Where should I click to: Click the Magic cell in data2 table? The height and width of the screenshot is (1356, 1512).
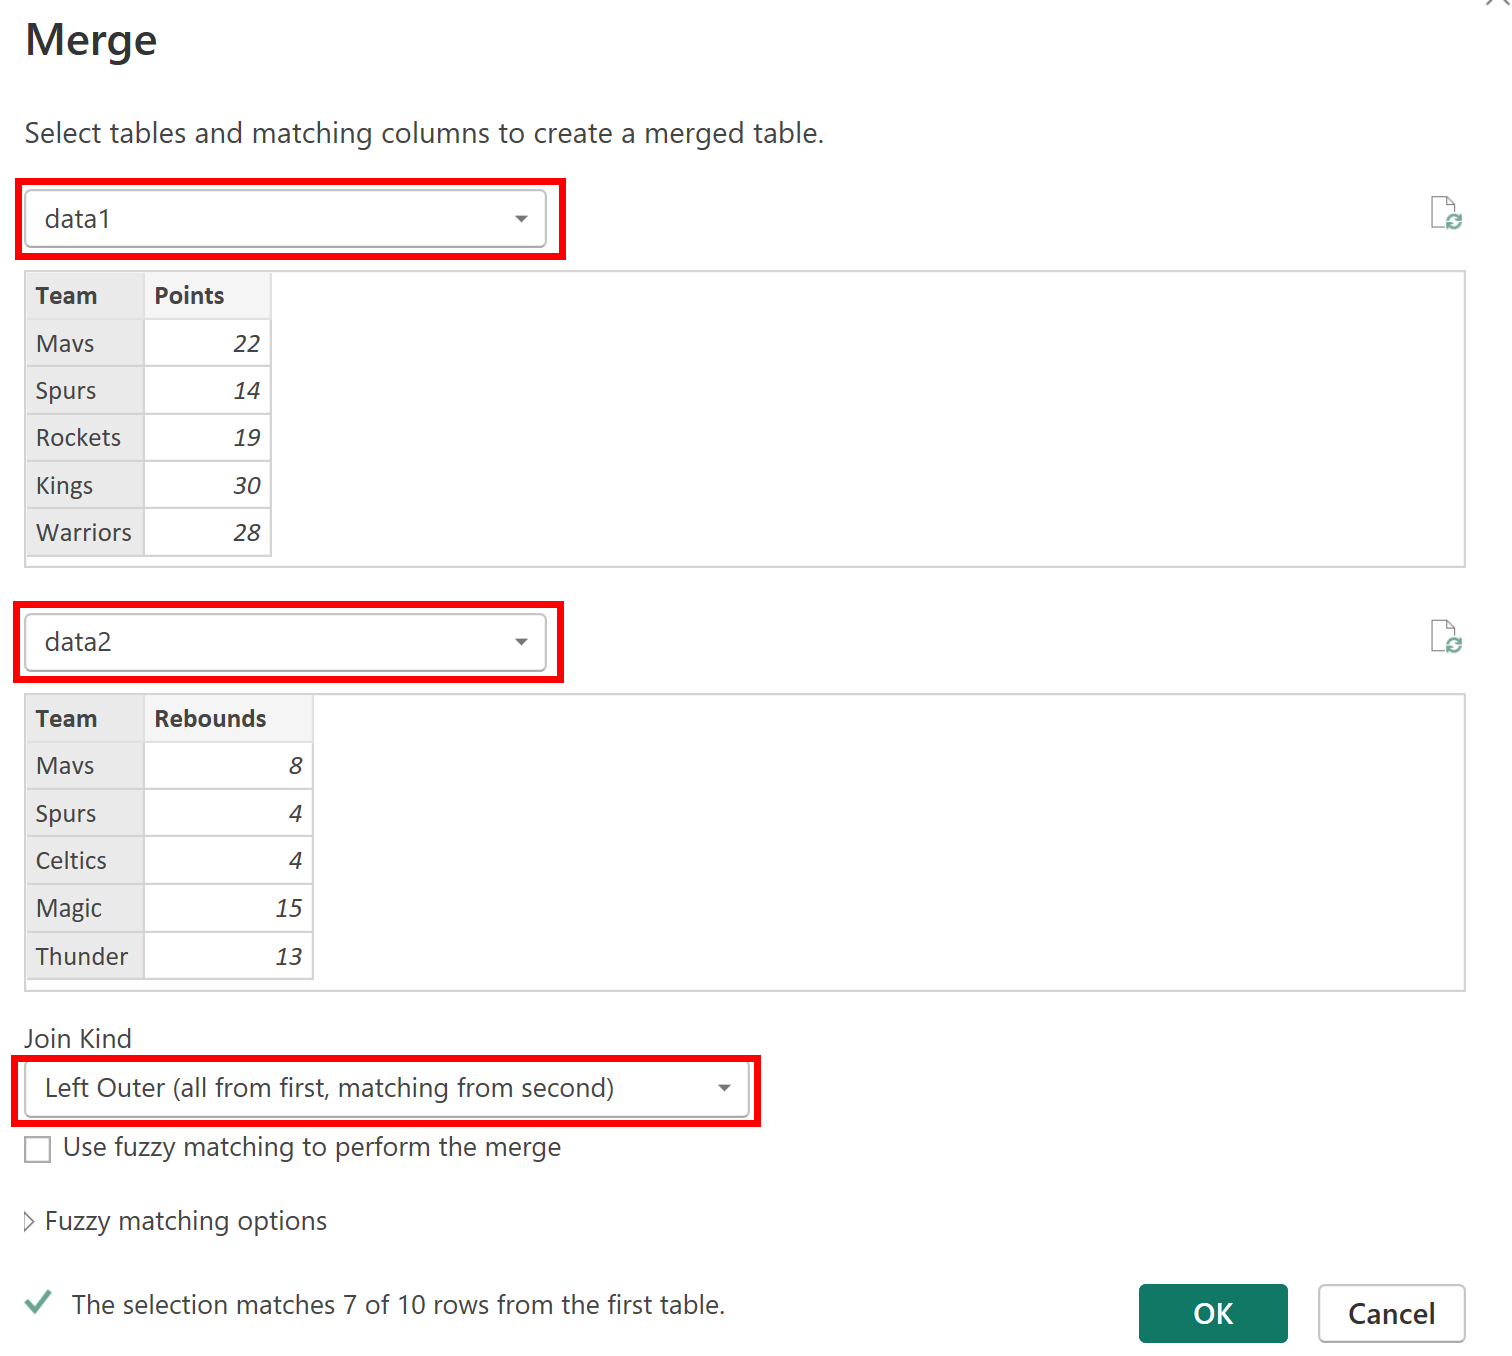(85, 908)
